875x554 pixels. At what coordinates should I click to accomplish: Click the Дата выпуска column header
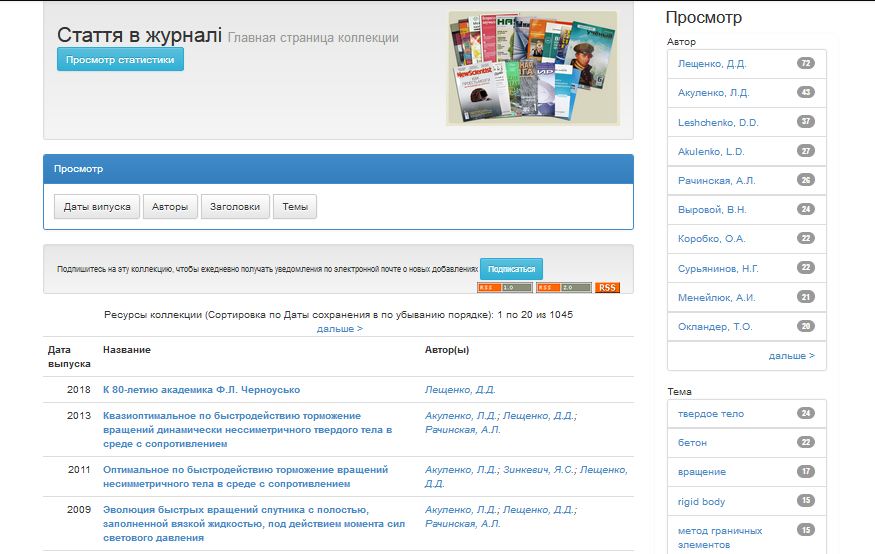69,357
